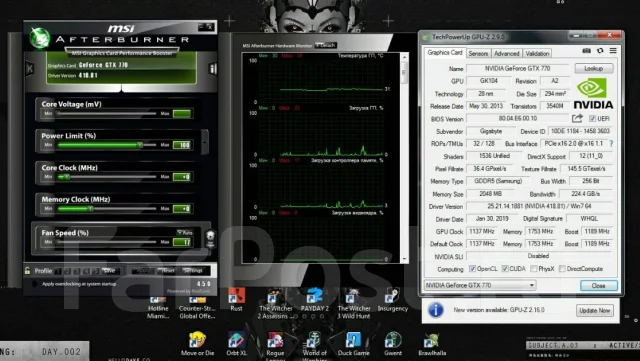Open Rust desktop shortcut
The image size is (640, 361).
click(236, 300)
